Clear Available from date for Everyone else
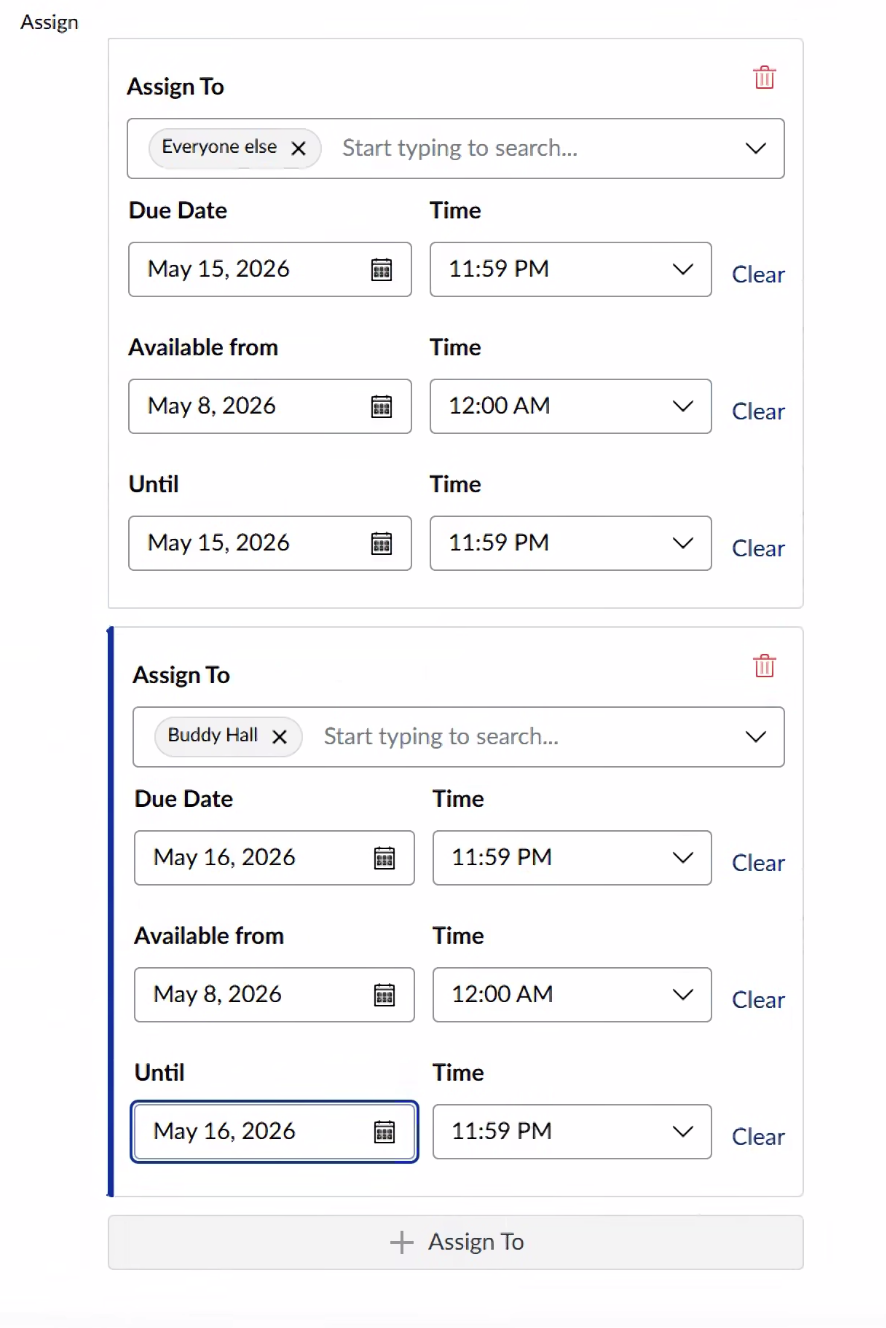886x1328 pixels. pyautogui.click(x=758, y=411)
